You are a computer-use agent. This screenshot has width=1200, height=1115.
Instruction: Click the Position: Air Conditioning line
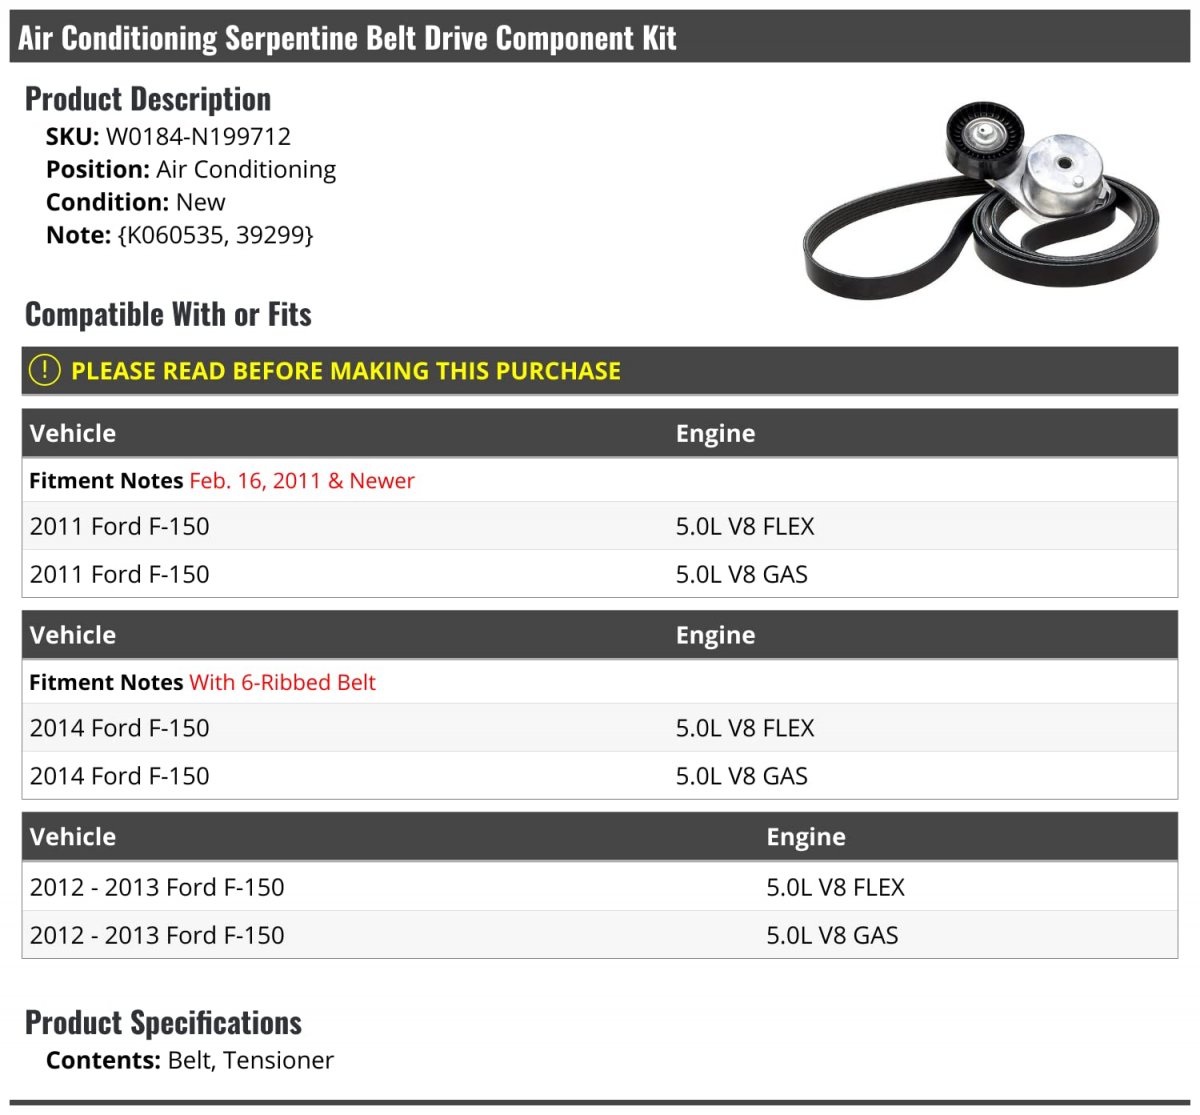coord(191,169)
